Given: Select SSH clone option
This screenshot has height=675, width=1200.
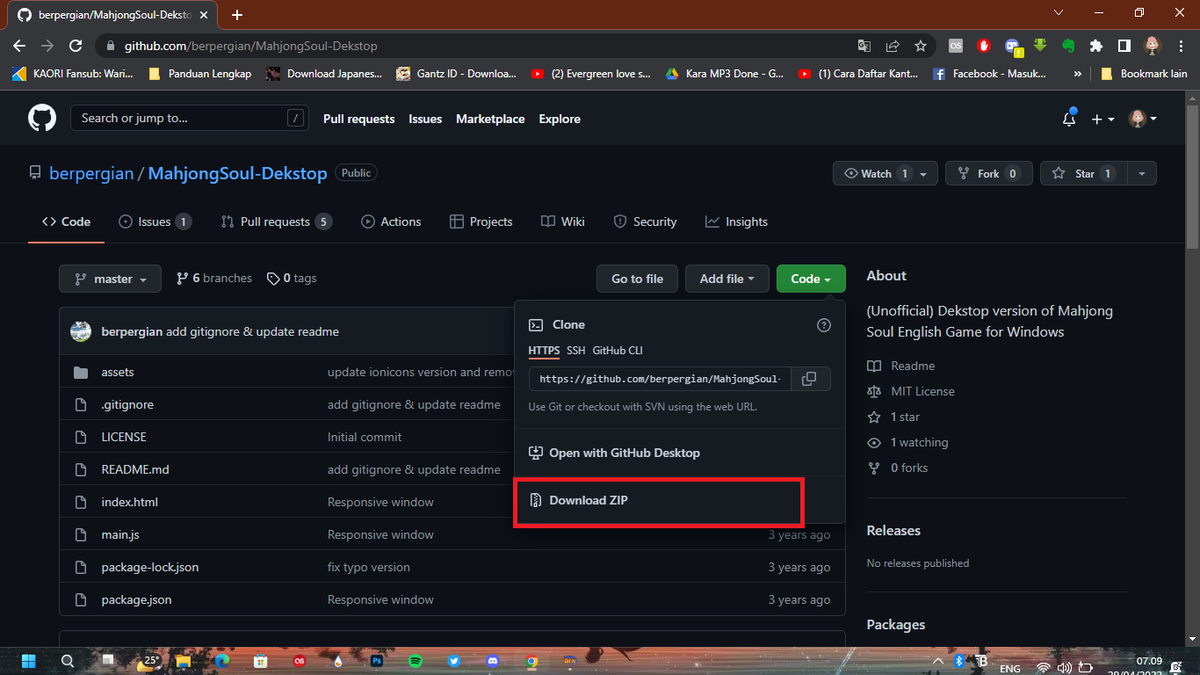Looking at the screenshot, I should coord(576,351).
